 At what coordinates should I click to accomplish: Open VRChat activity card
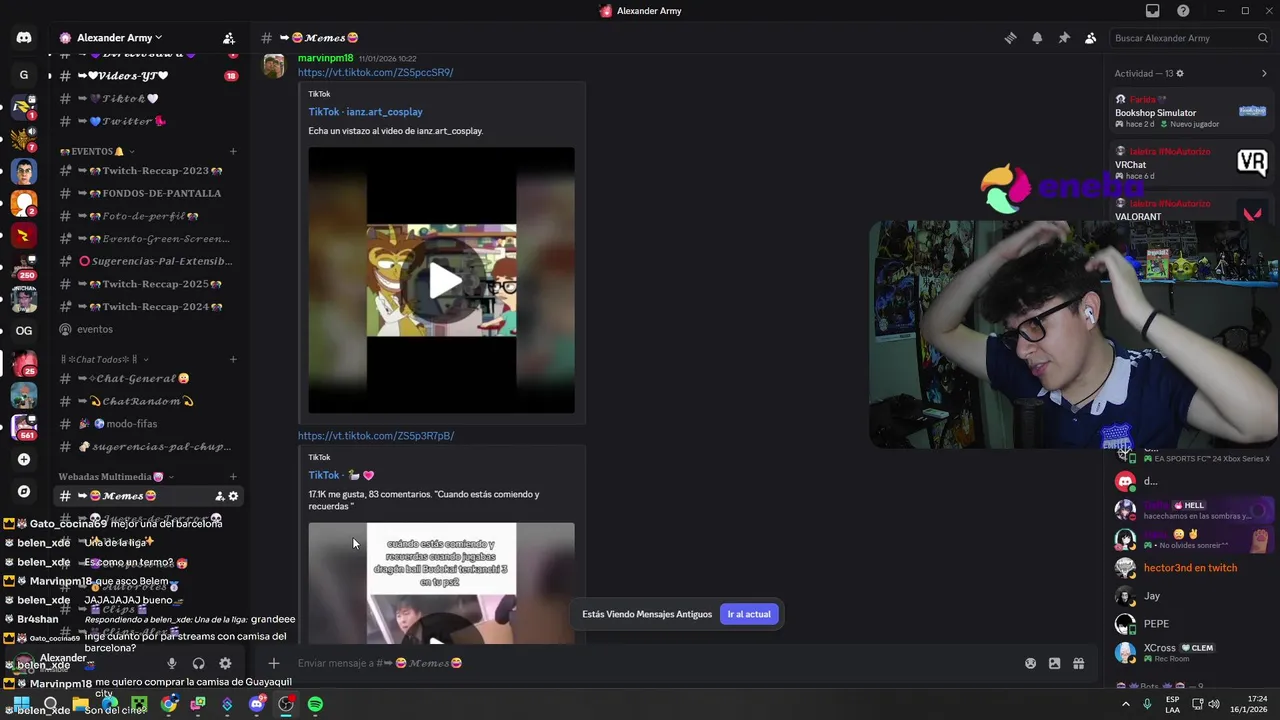click(1191, 164)
